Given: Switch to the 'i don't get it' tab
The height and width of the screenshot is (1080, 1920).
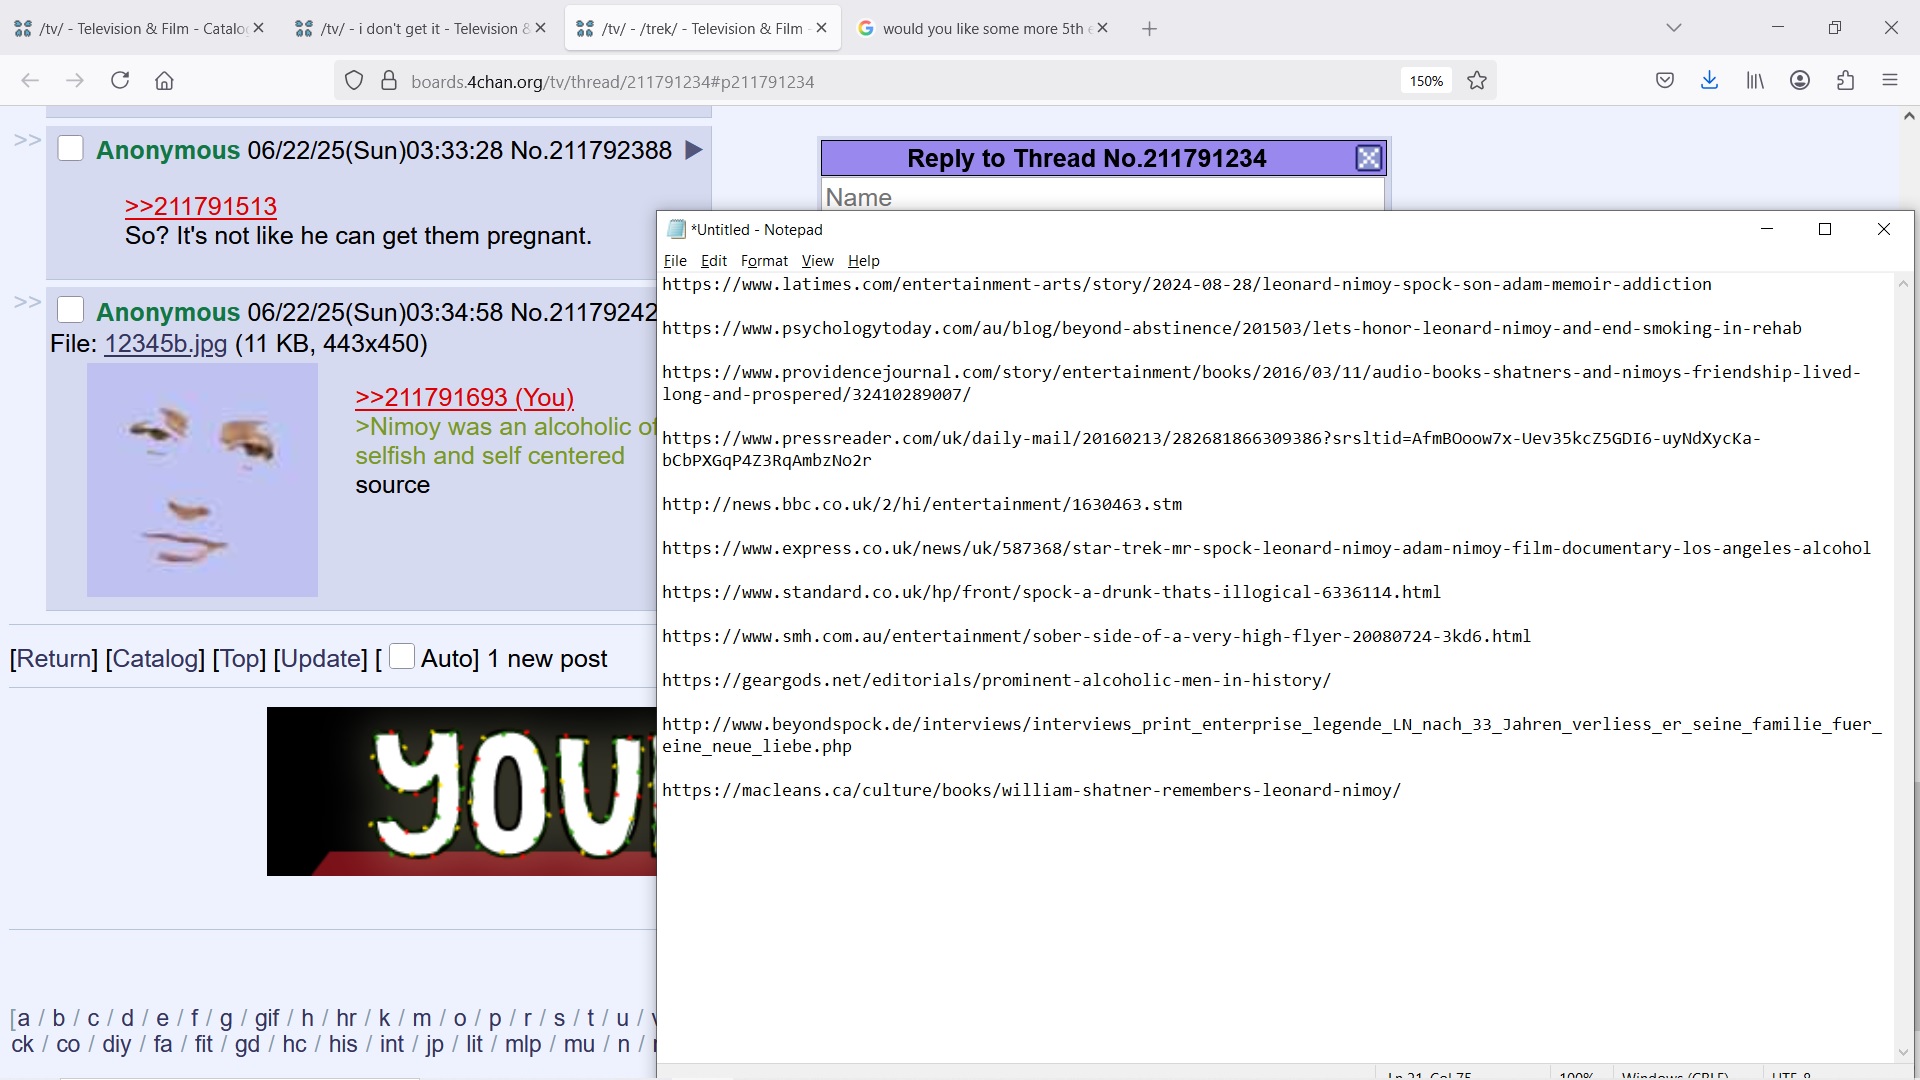Looking at the screenshot, I should click(421, 28).
